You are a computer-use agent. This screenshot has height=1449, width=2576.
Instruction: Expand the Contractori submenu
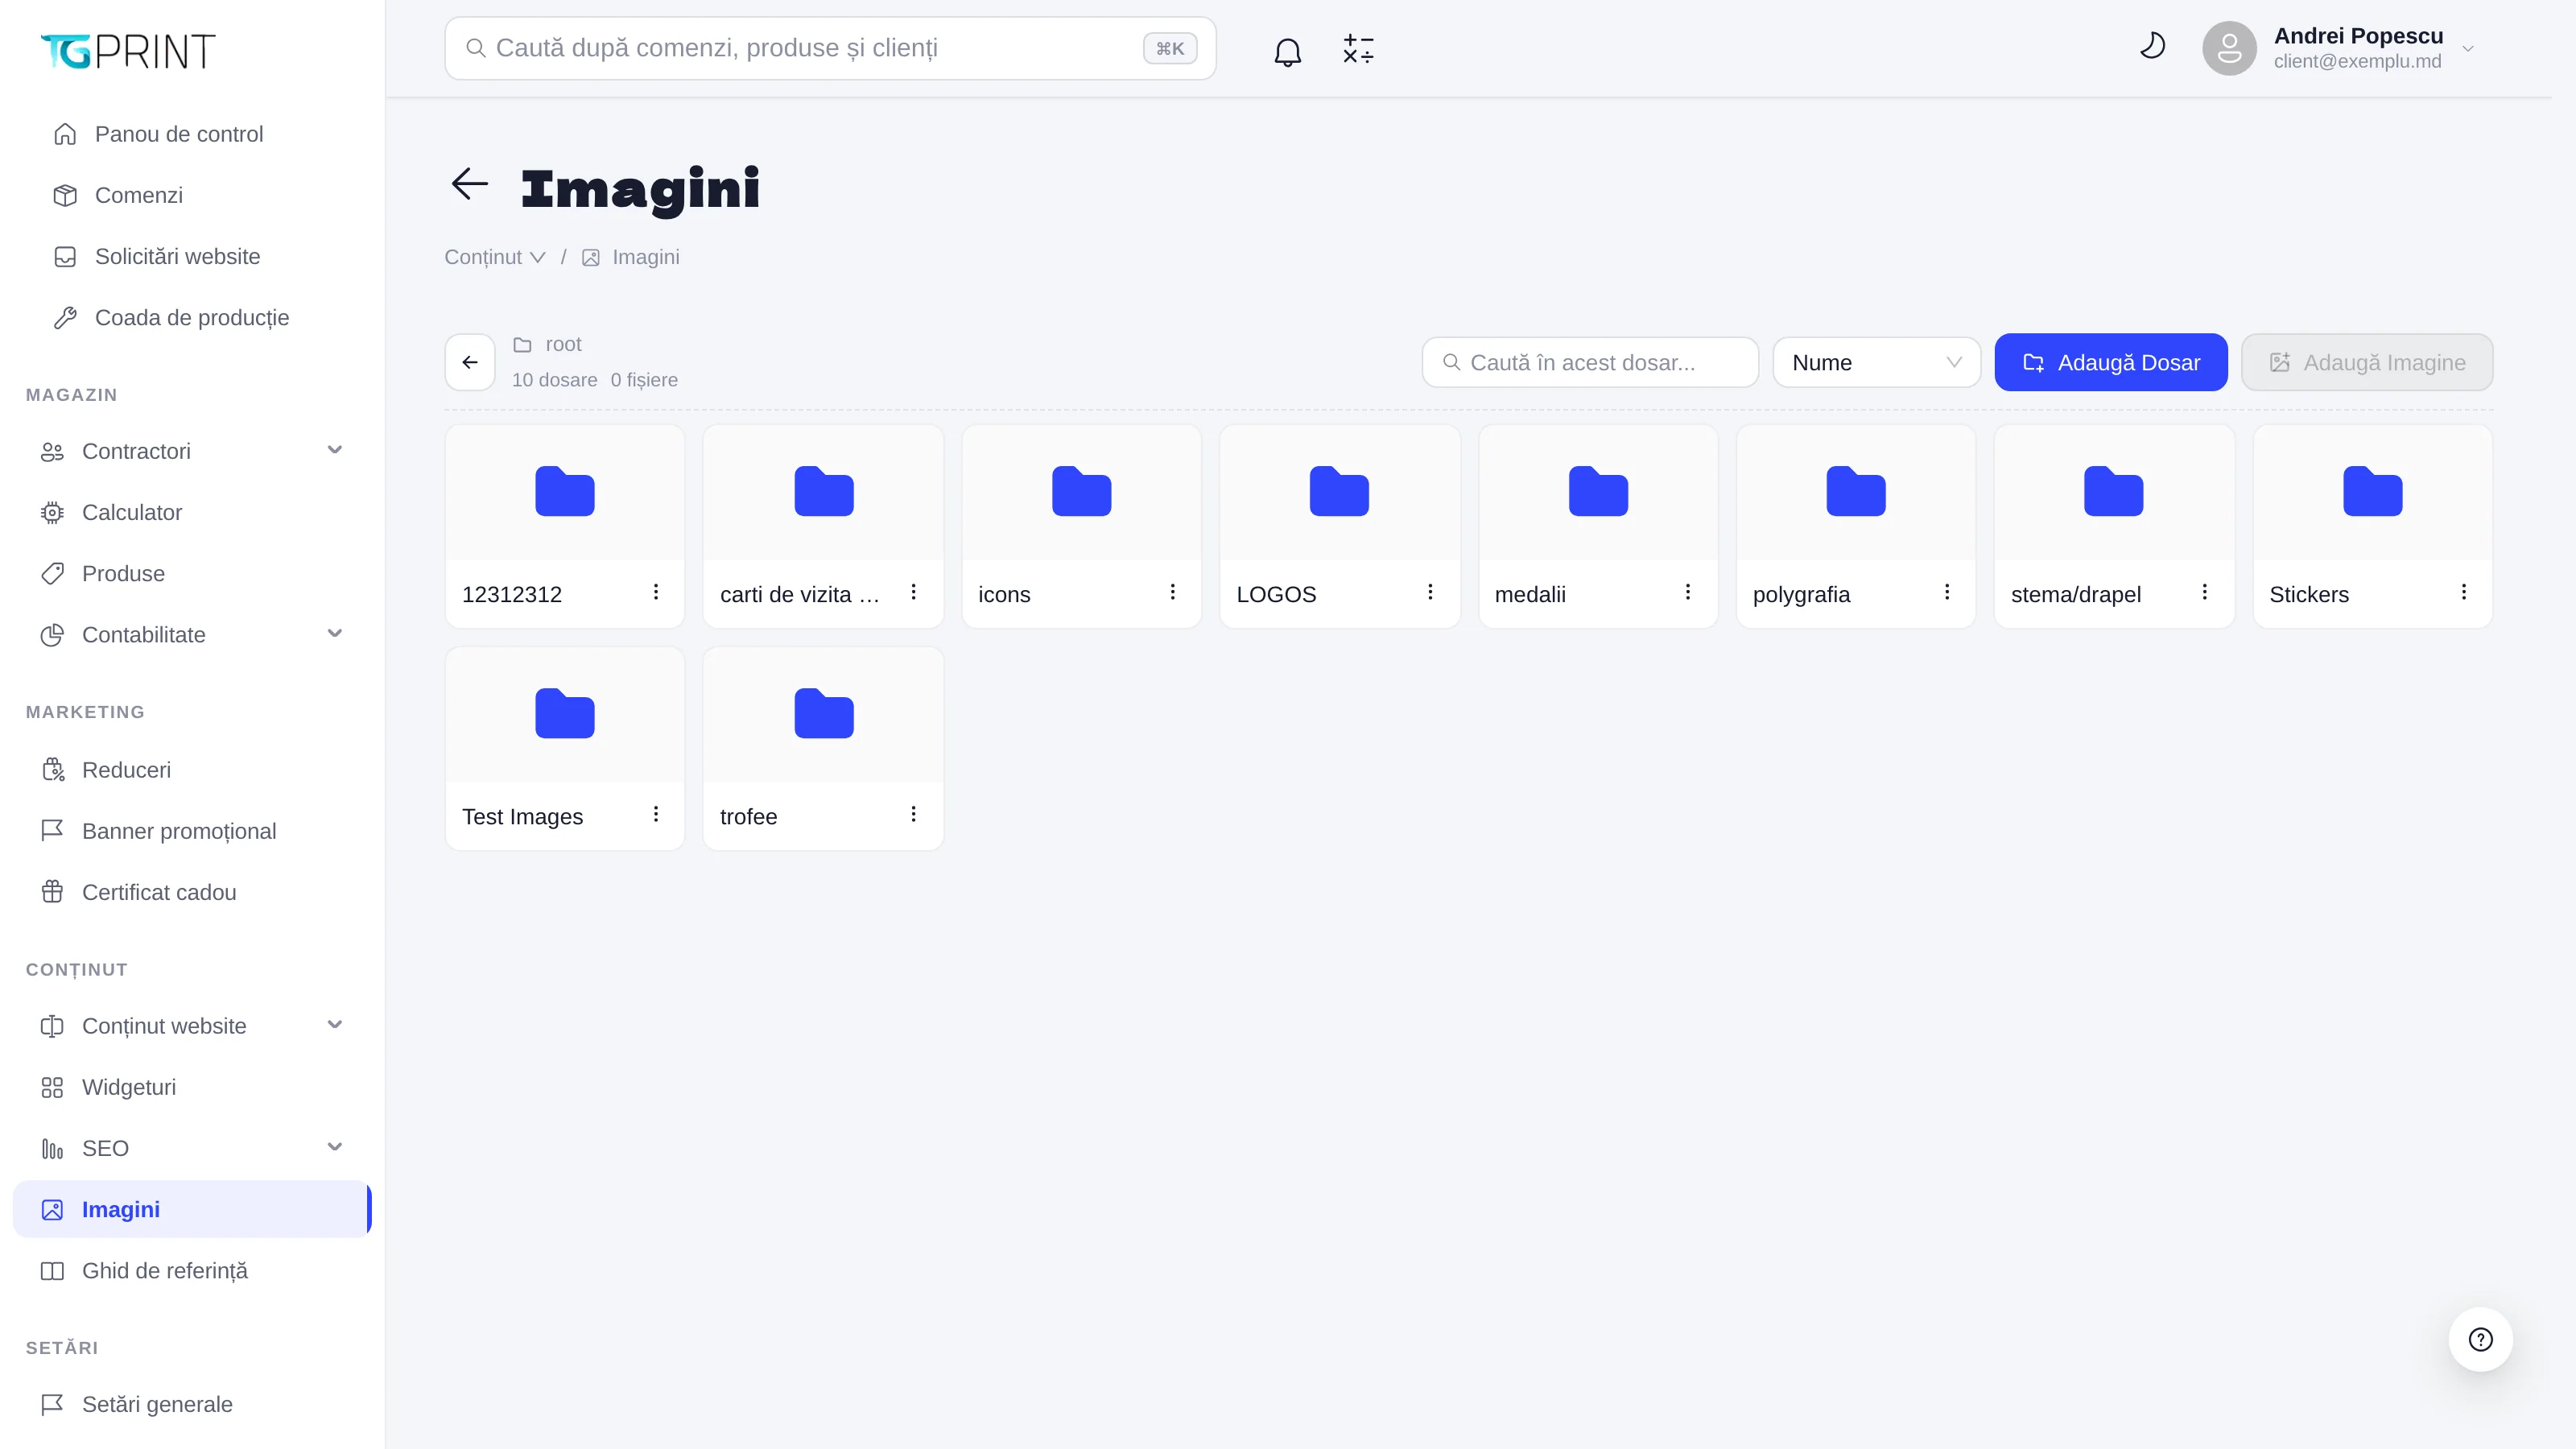coord(335,450)
